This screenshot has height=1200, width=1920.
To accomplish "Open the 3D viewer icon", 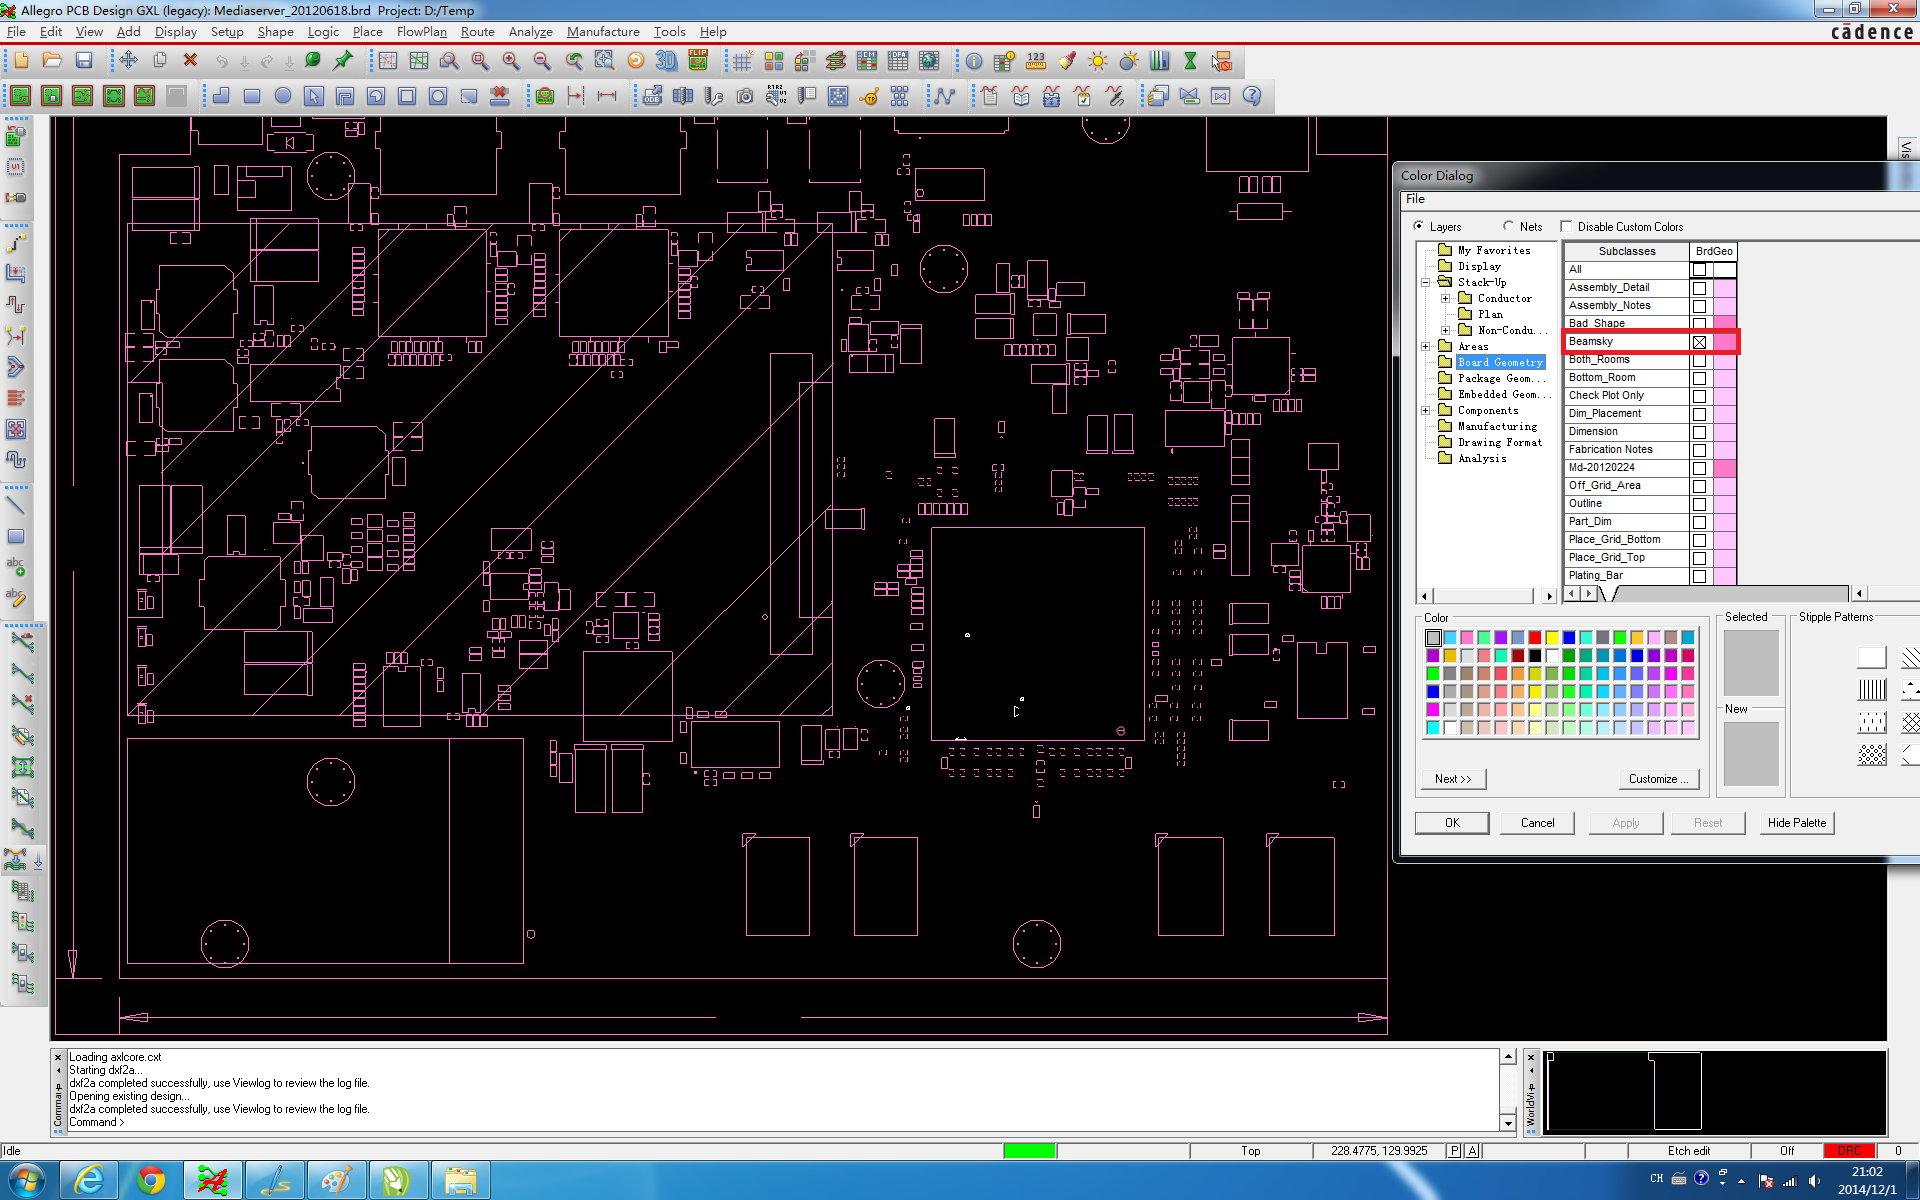I will 666,61.
